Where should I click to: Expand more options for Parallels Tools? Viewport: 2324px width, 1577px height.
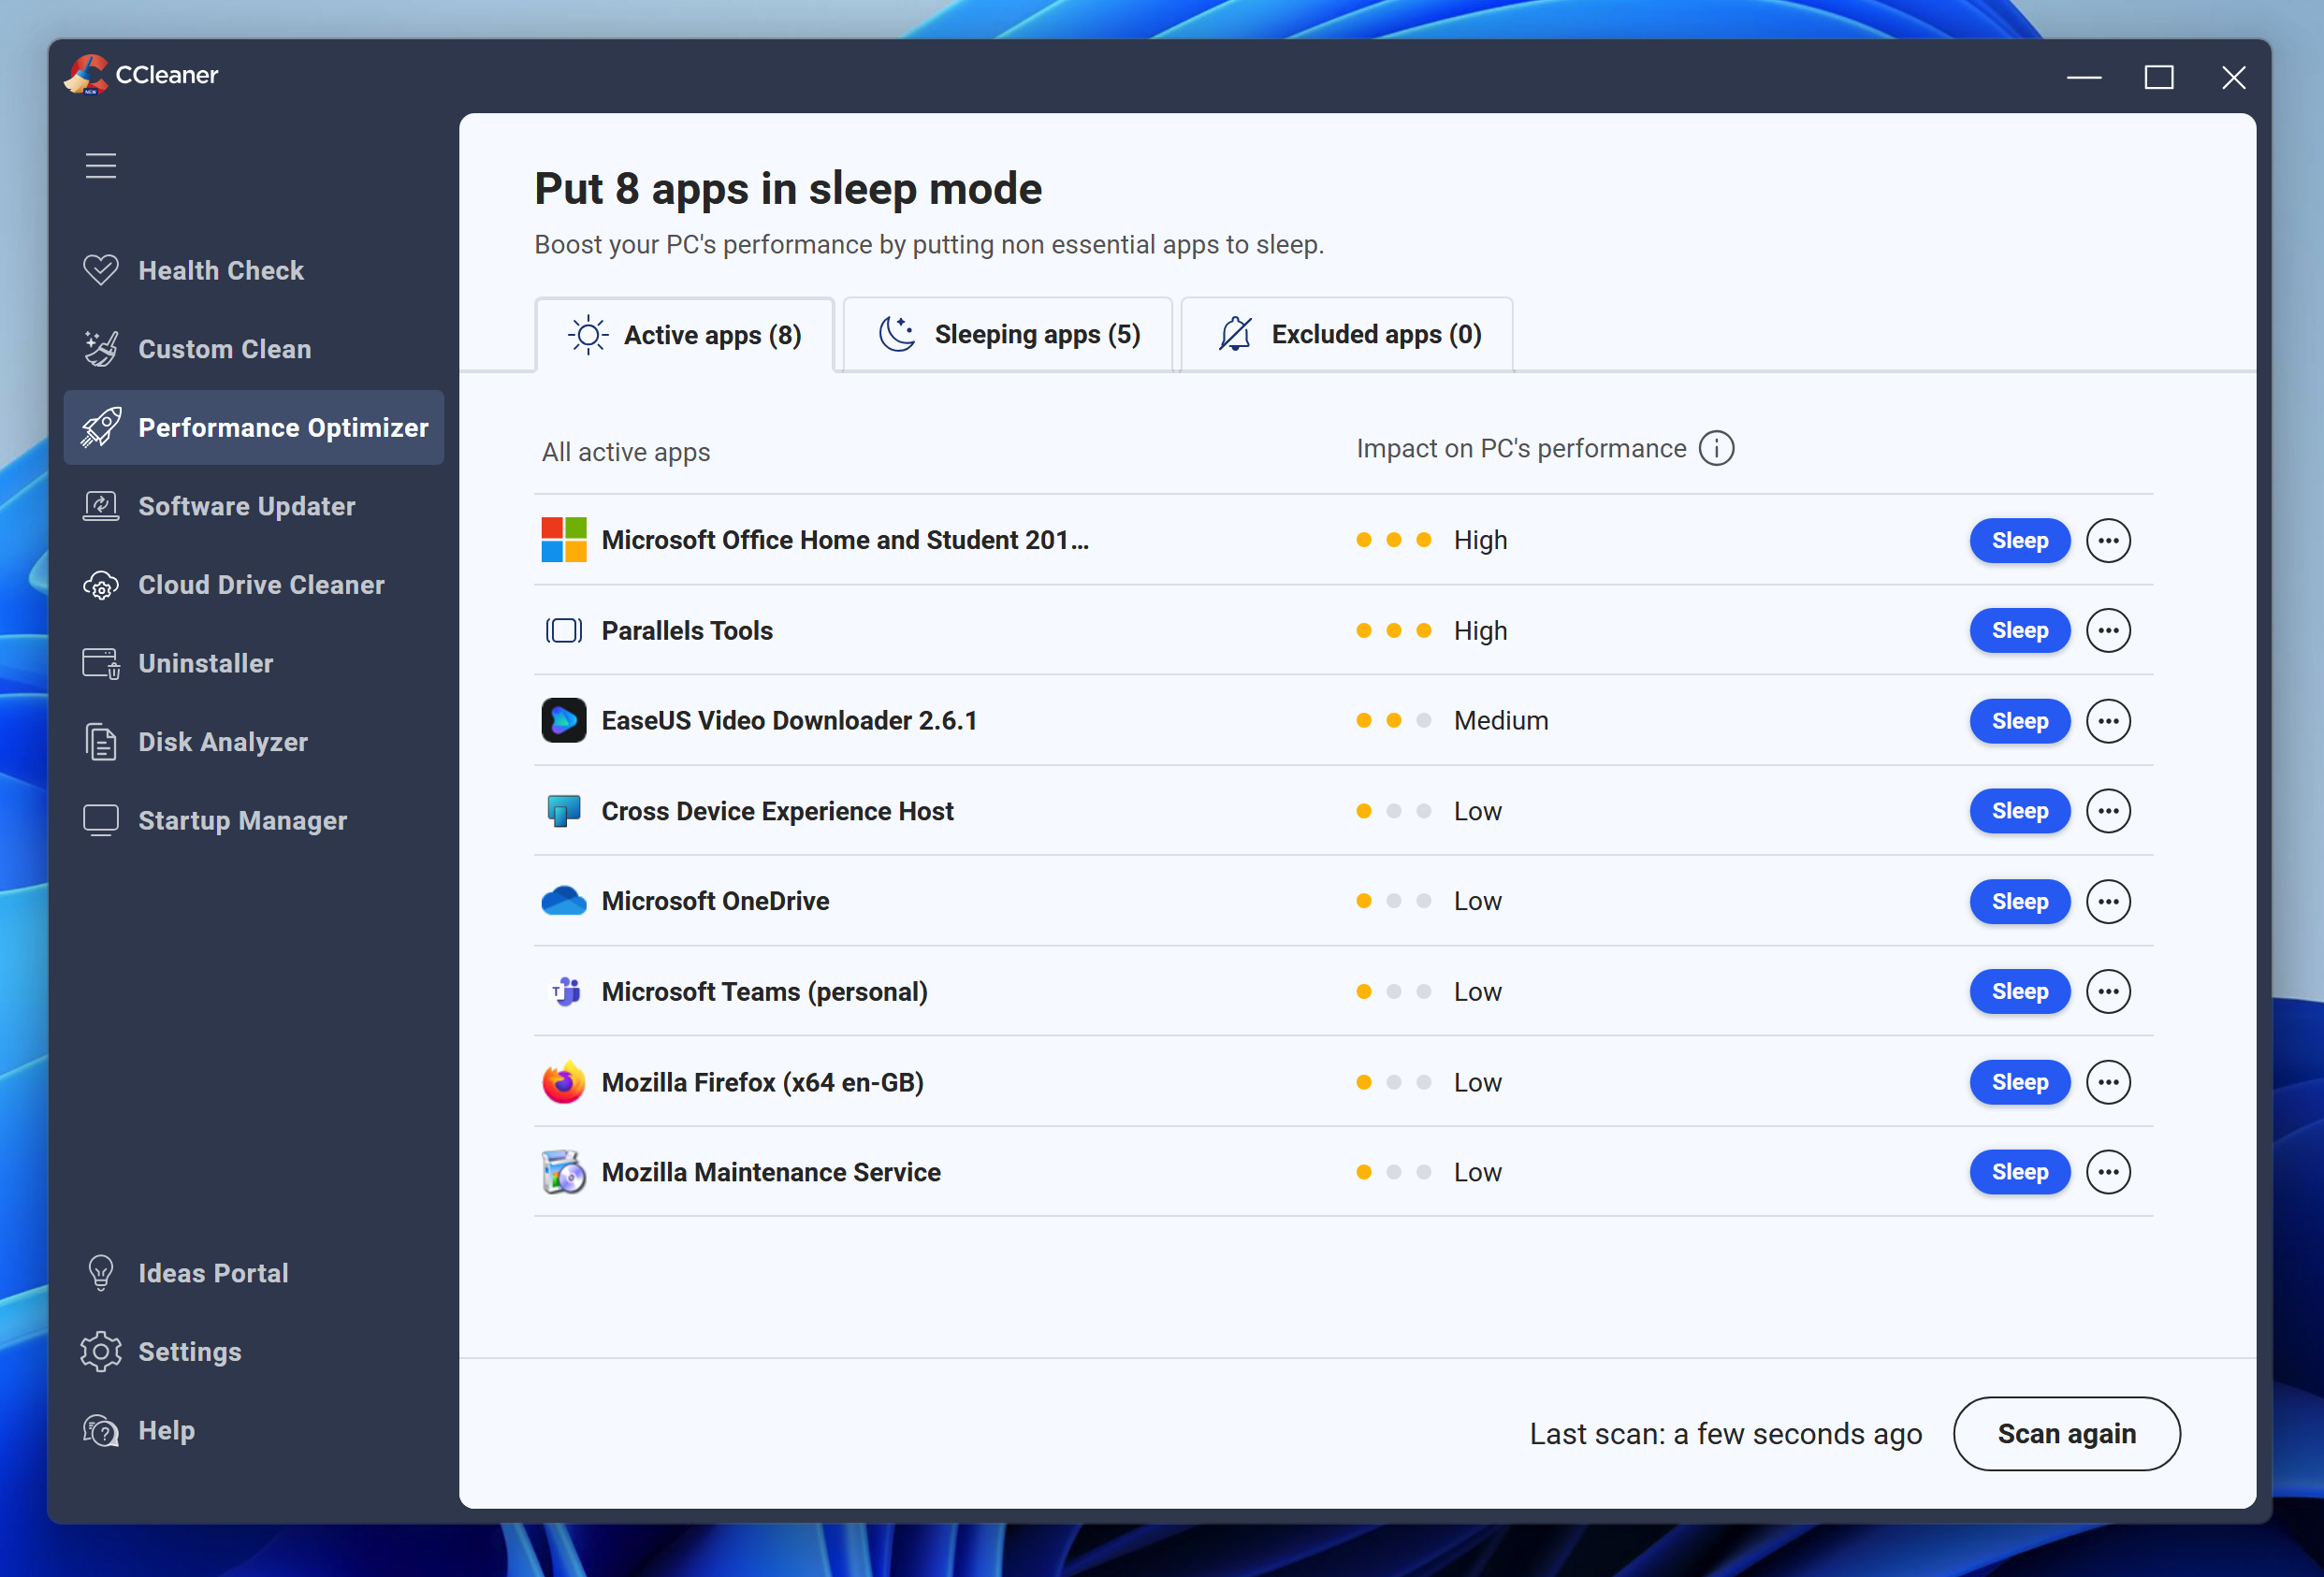coord(2108,631)
